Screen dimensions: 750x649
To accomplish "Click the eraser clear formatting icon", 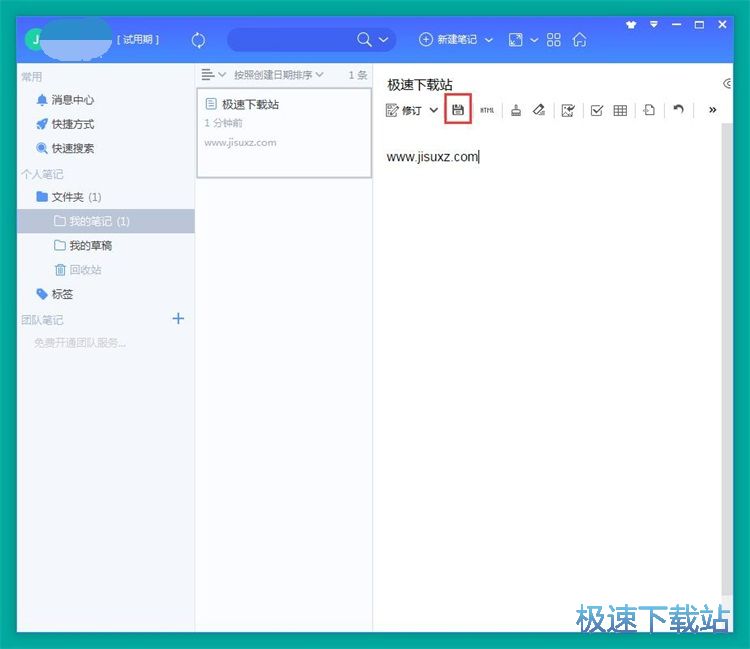I will pyautogui.click(x=539, y=110).
